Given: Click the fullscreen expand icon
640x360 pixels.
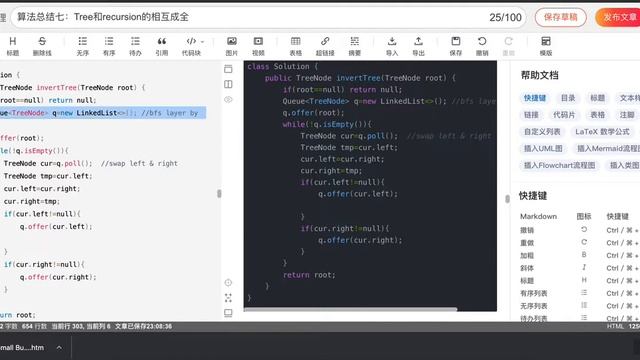Looking at the screenshot, I should (x=228, y=298).
